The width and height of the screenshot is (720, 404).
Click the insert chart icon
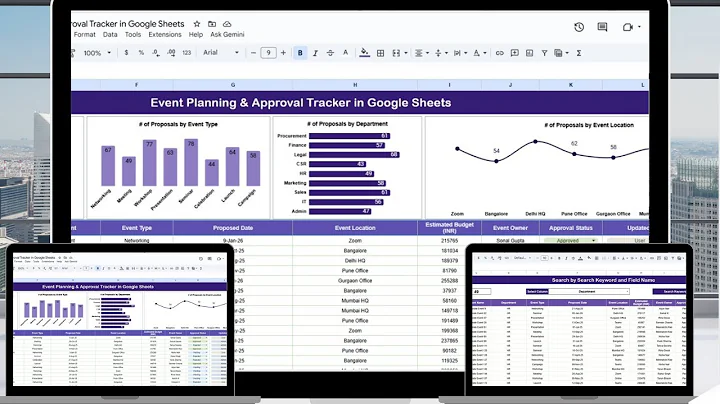click(x=529, y=53)
